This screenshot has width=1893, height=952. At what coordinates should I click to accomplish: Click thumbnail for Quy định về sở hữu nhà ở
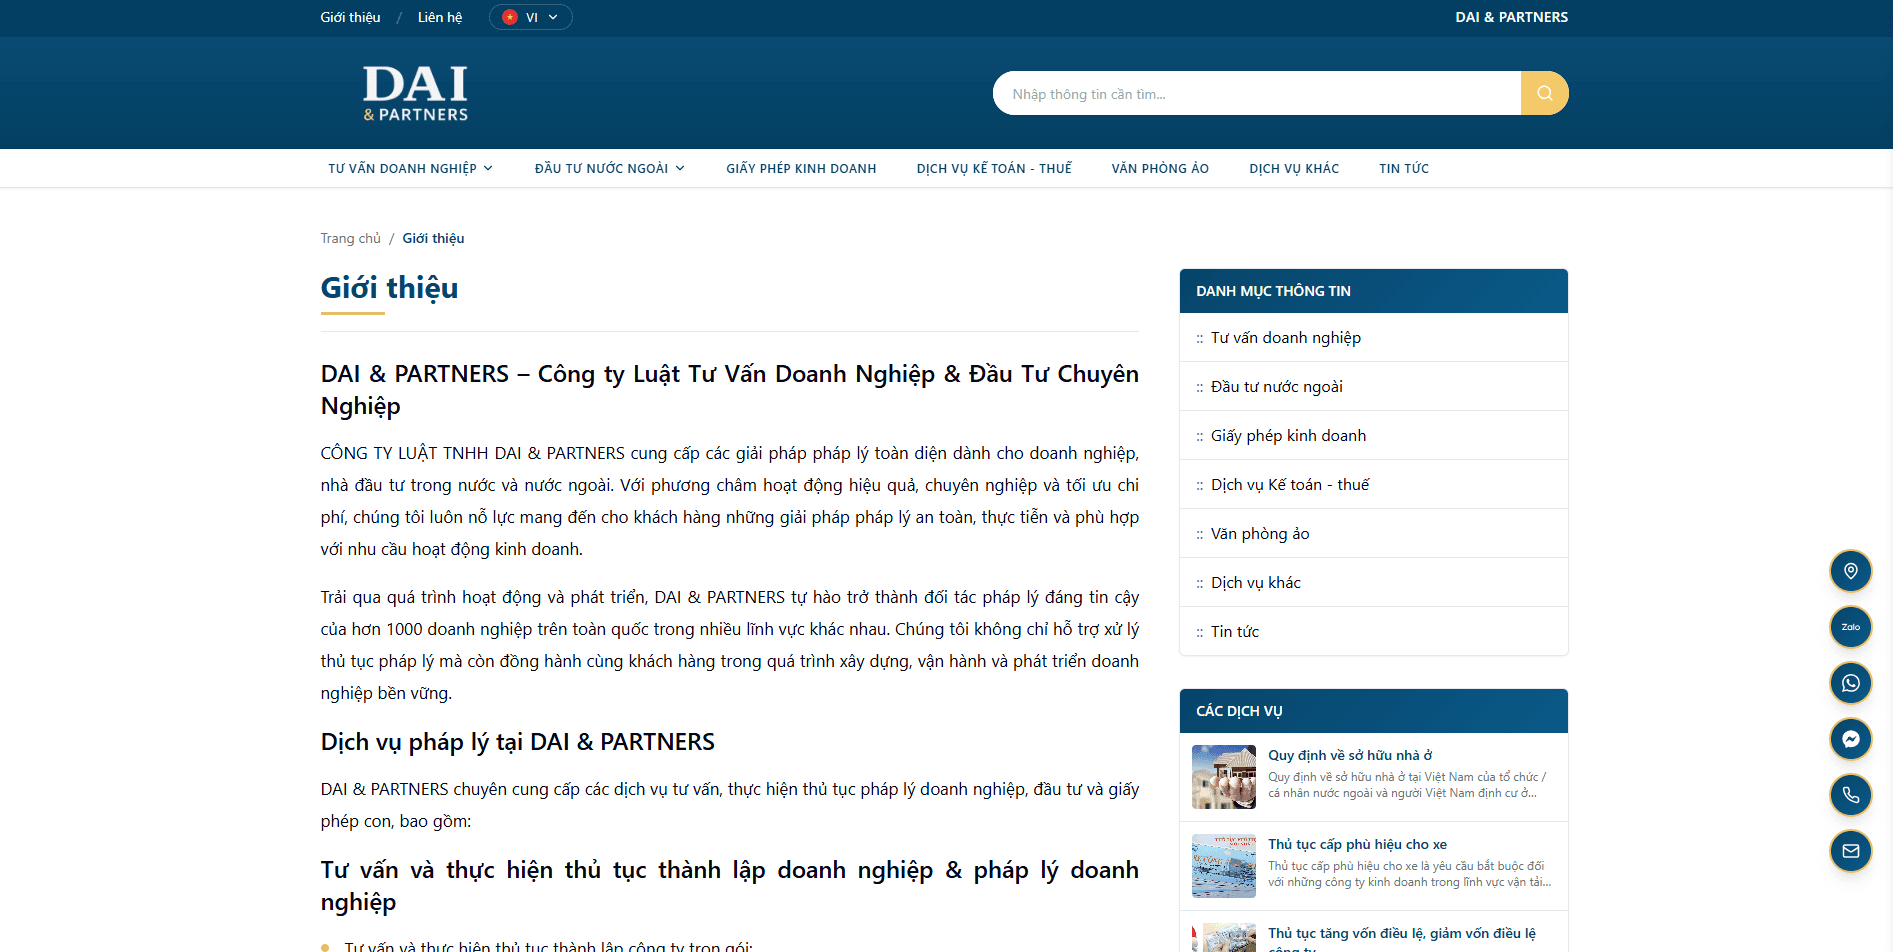click(x=1224, y=777)
